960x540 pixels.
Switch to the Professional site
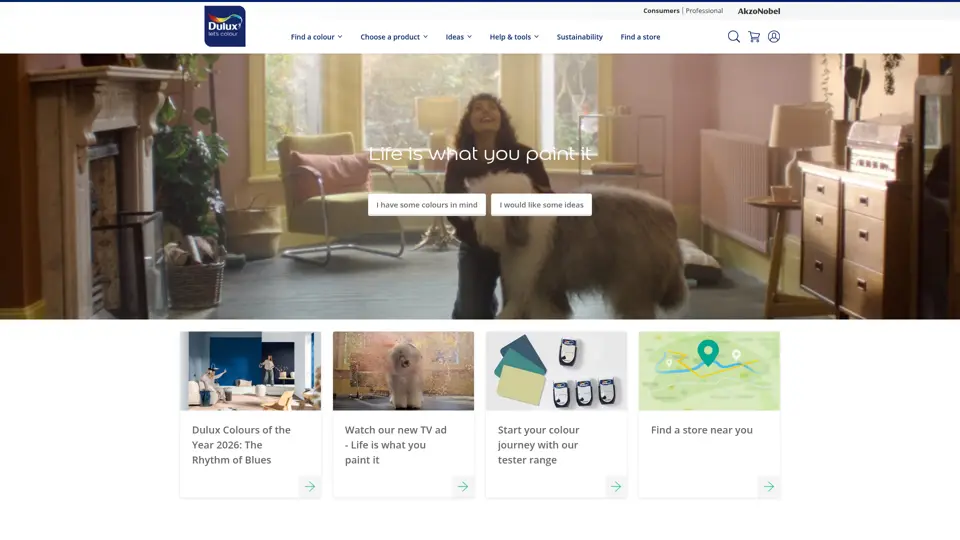click(704, 10)
